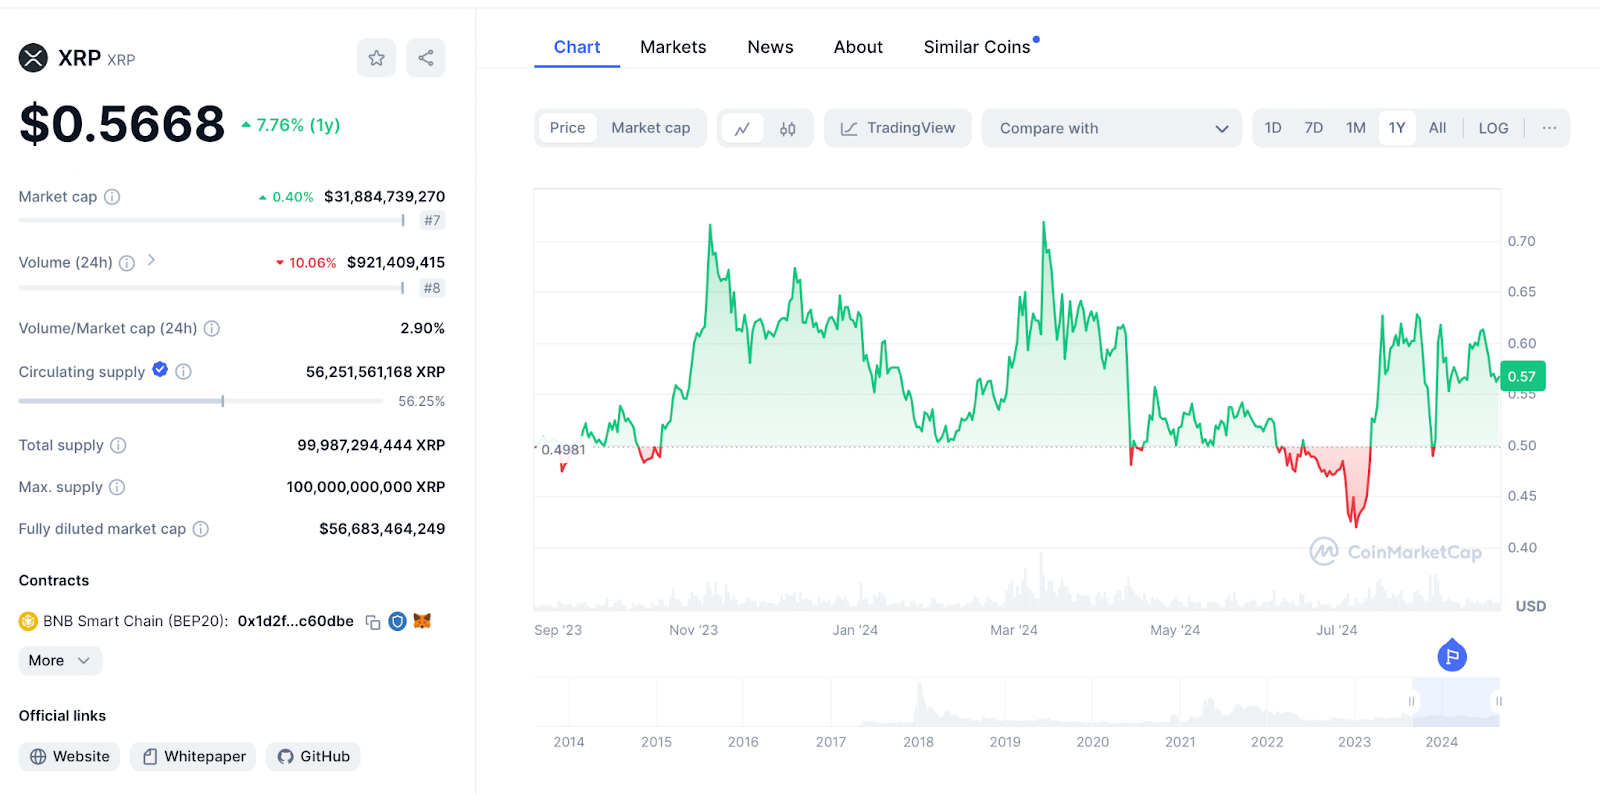The width and height of the screenshot is (1600, 795).
Task: Click the share icon button
Action: click(426, 58)
